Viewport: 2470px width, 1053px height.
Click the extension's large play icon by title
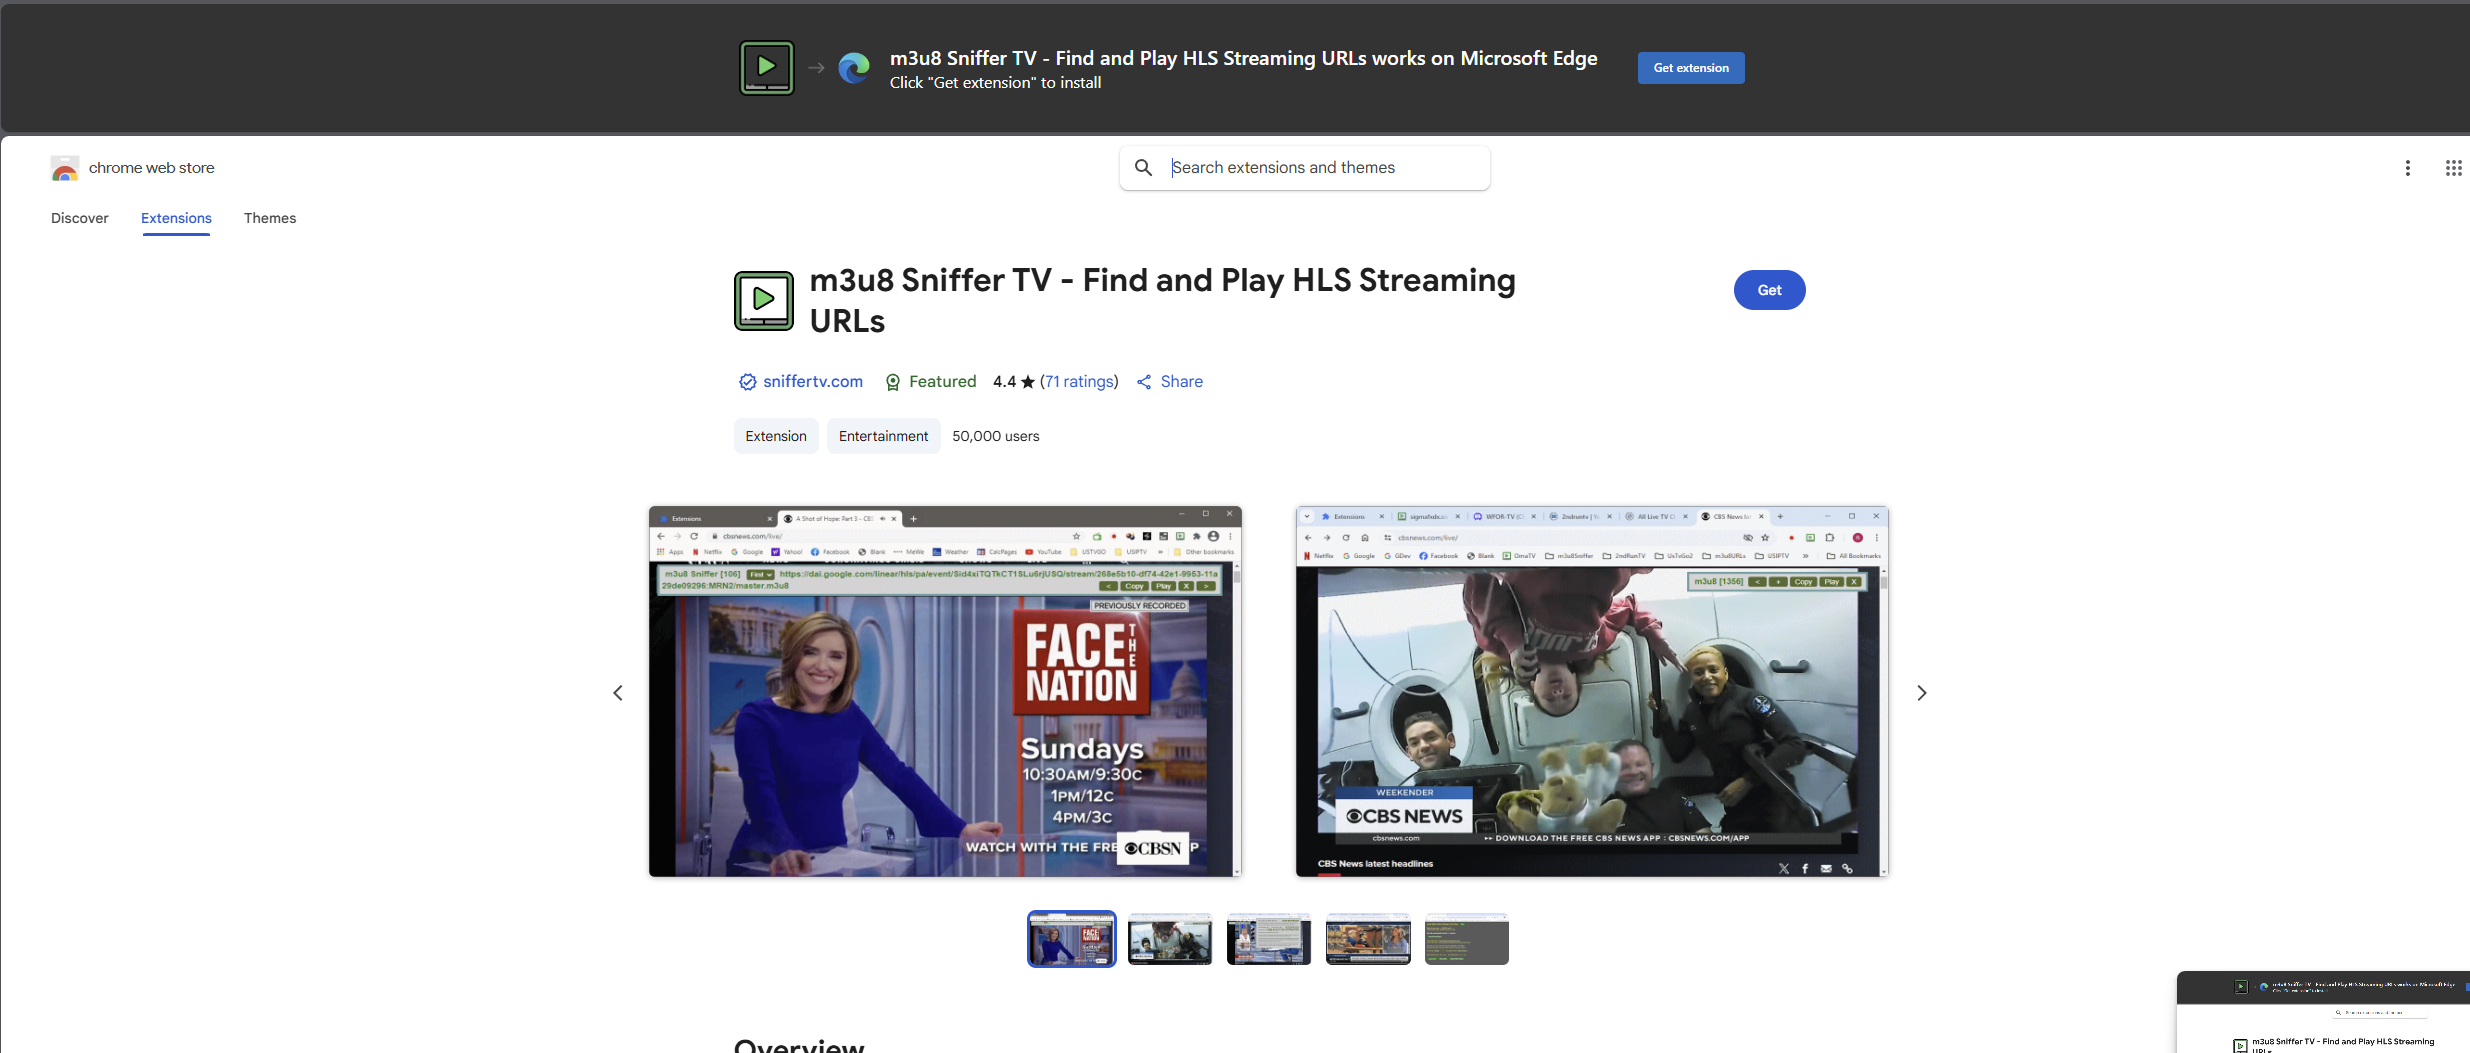[764, 301]
